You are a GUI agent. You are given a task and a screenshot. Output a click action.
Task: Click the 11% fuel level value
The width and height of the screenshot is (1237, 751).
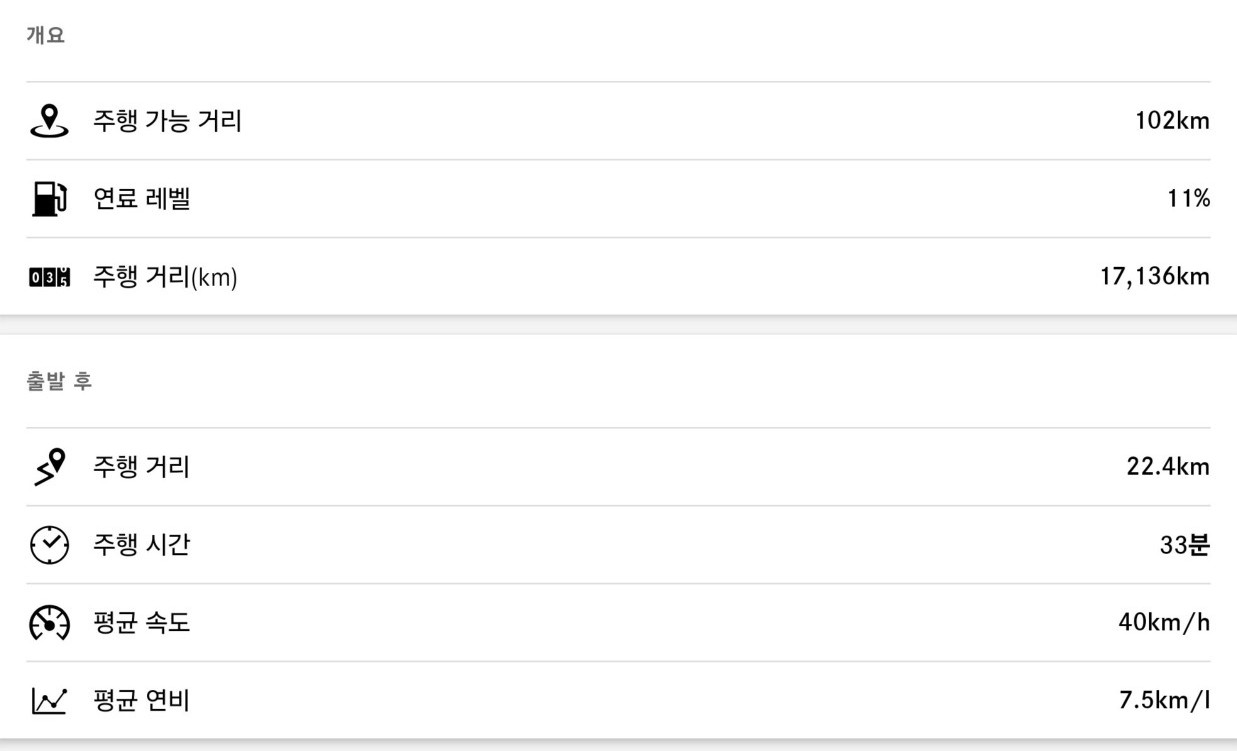tap(1188, 199)
